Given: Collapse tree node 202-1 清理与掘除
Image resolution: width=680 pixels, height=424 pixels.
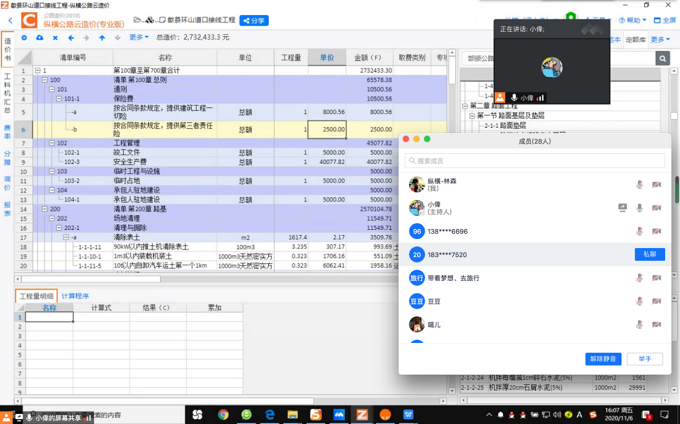Looking at the screenshot, I should coord(59,228).
